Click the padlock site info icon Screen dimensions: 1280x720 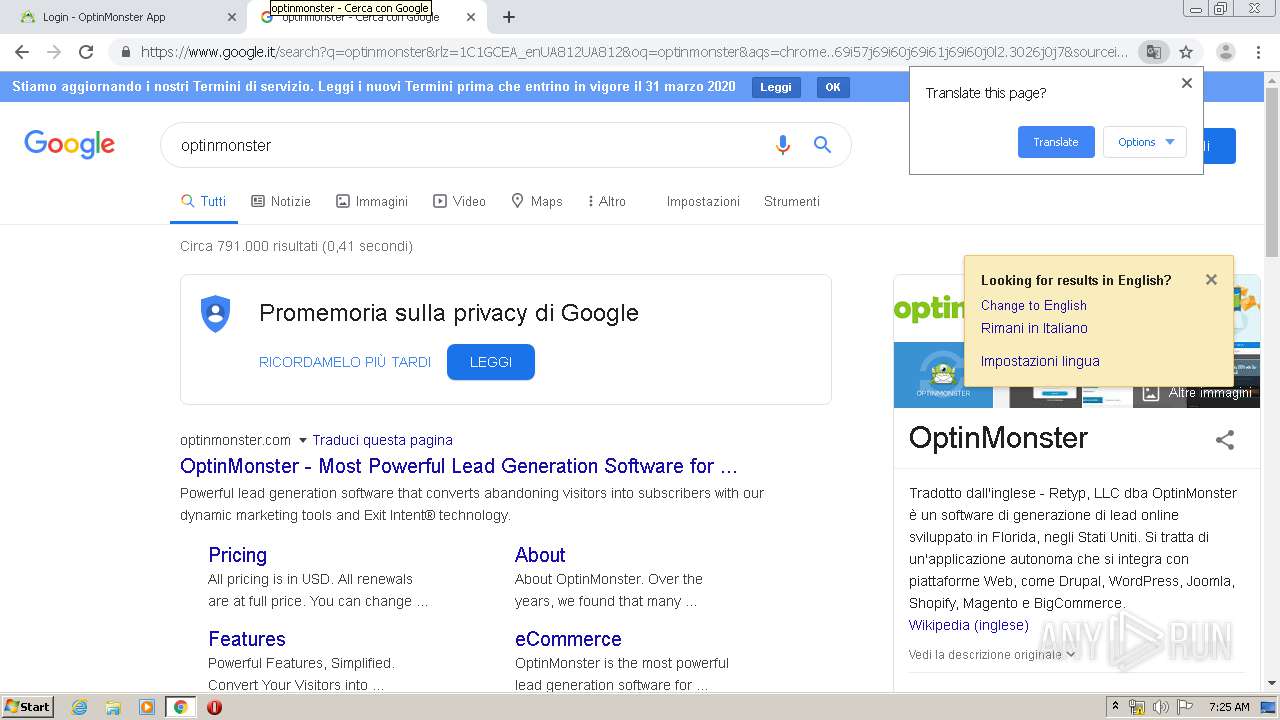[x=125, y=52]
